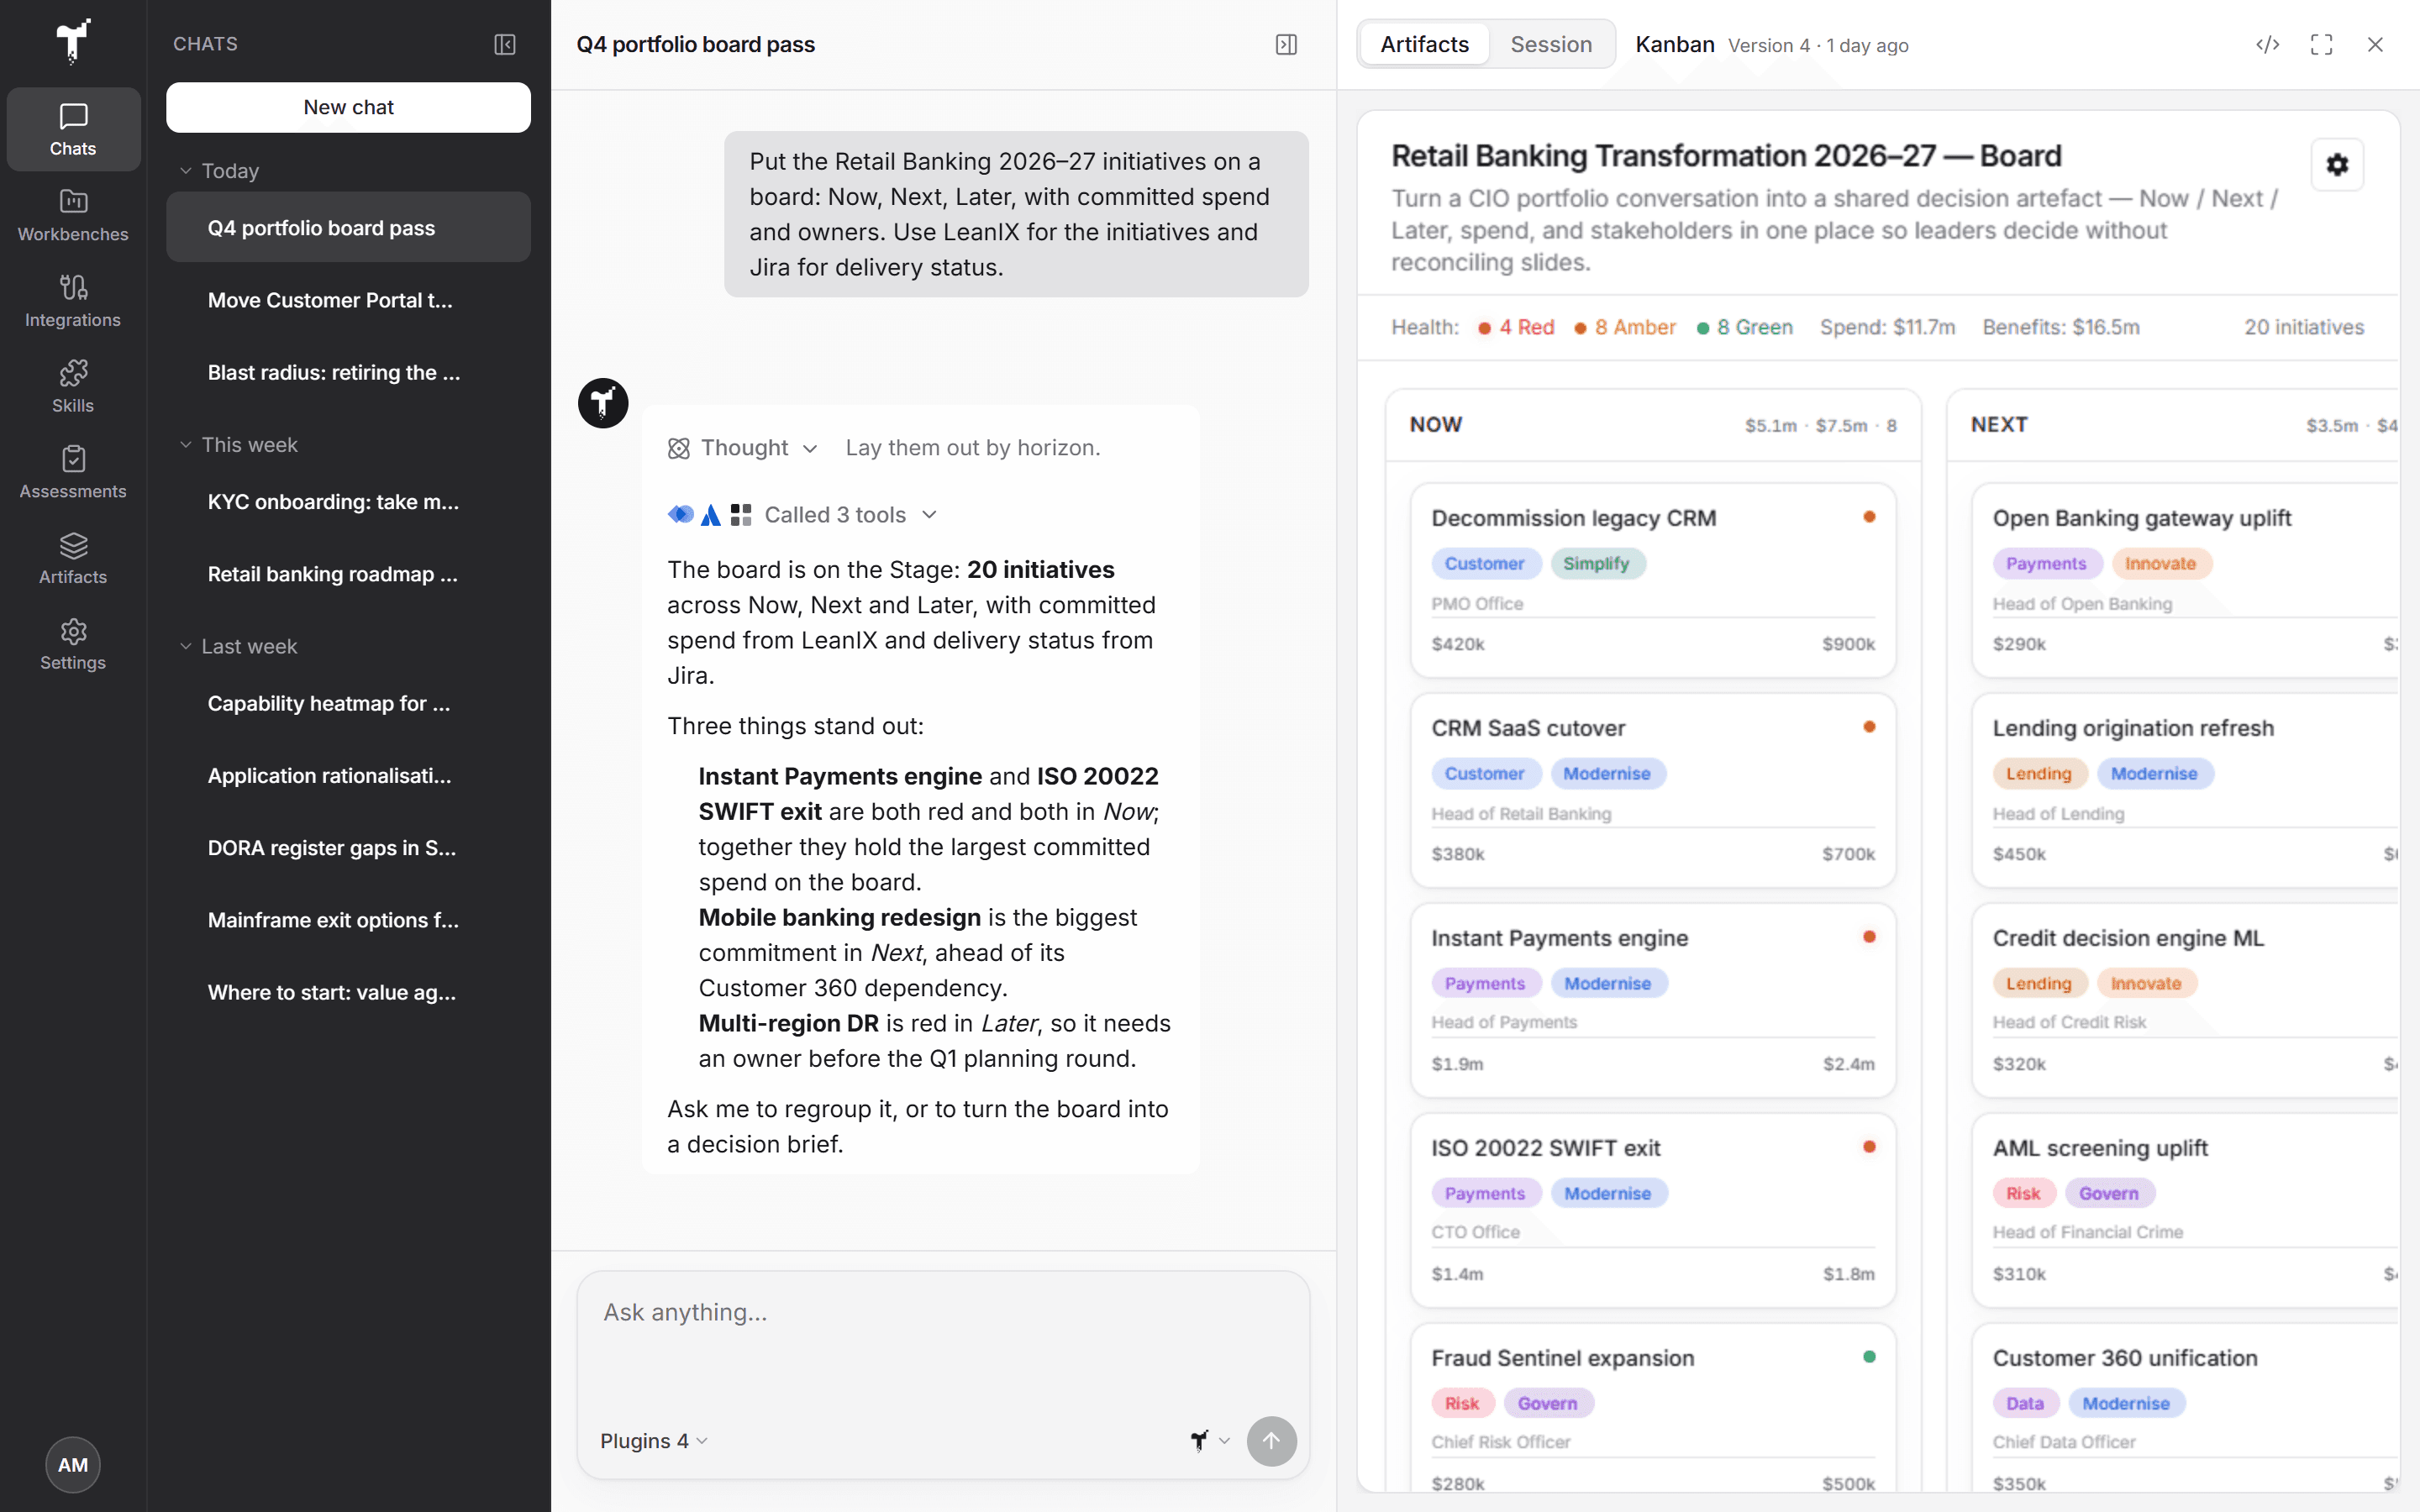Open the KYC onboarding chat

point(348,502)
